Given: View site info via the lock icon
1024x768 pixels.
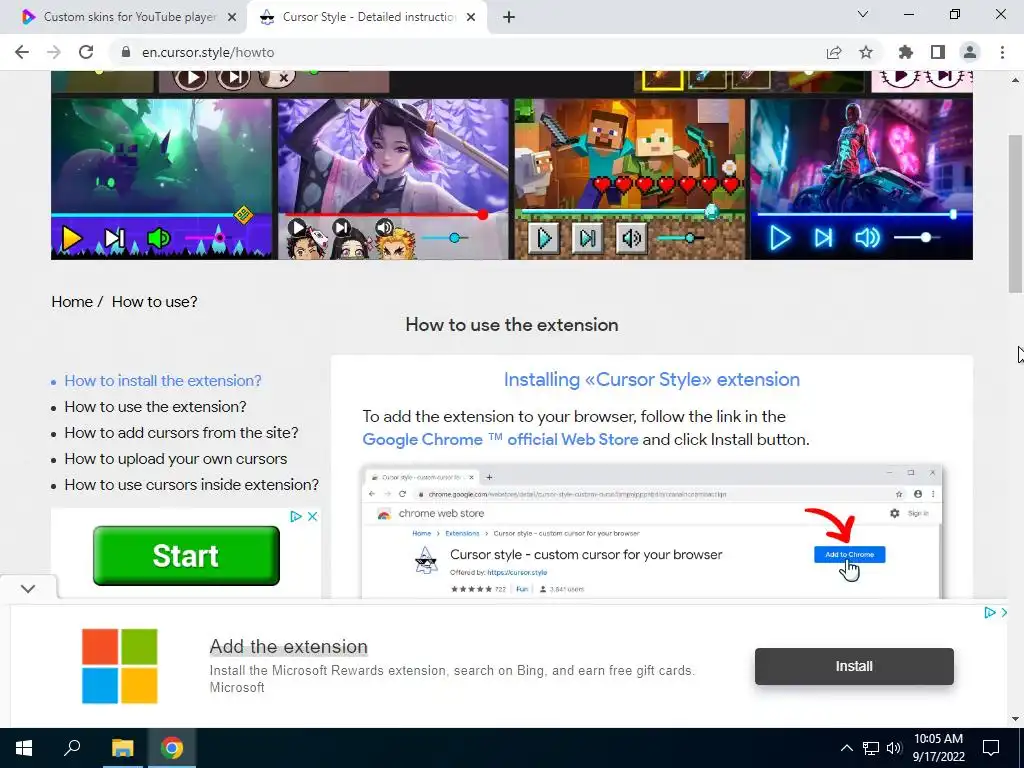Looking at the screenshot, I should pos(126,52).
